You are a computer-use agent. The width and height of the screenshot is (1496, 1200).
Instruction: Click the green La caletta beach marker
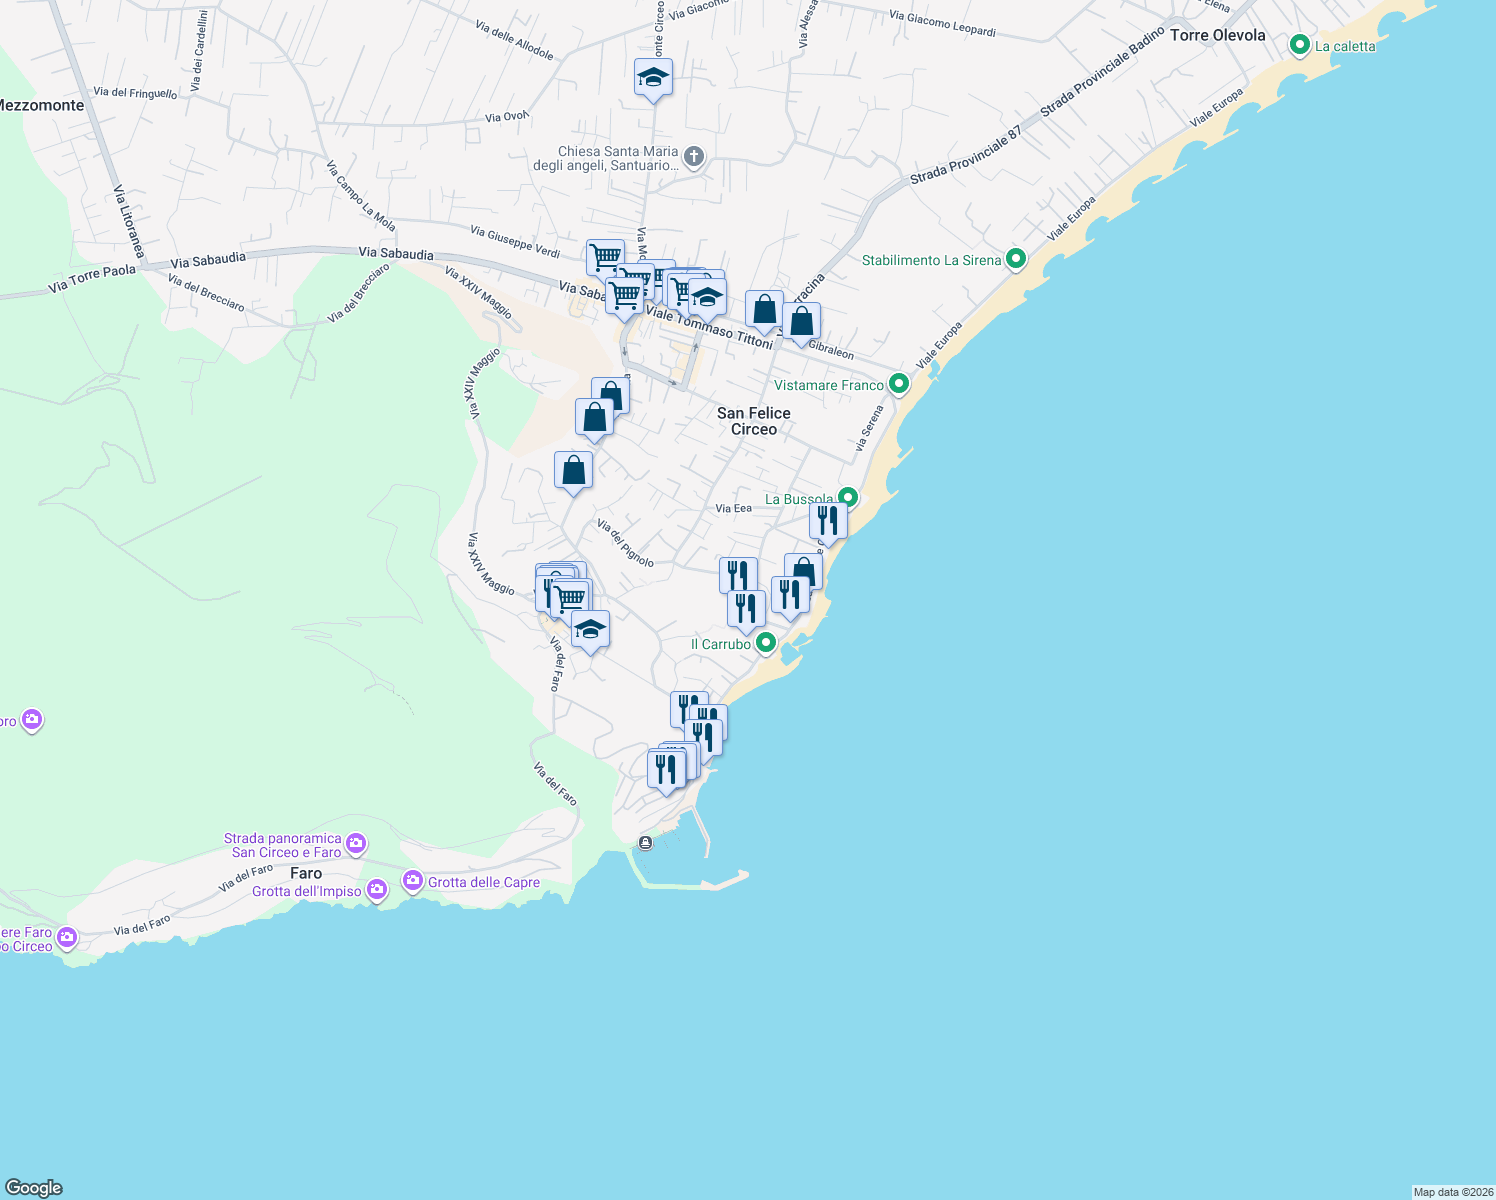coord(1300,46)
